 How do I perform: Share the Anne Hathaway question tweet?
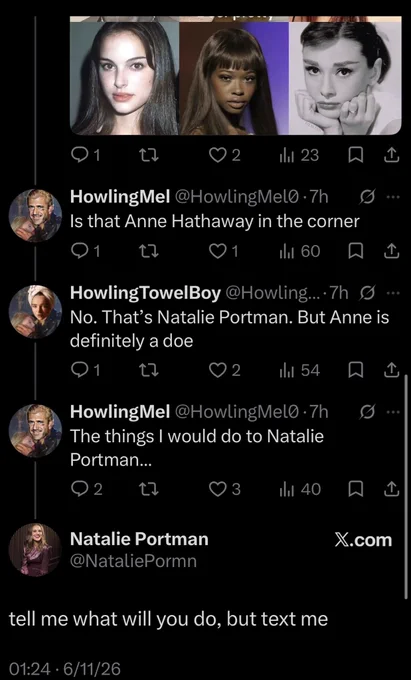tap(391, 251)
